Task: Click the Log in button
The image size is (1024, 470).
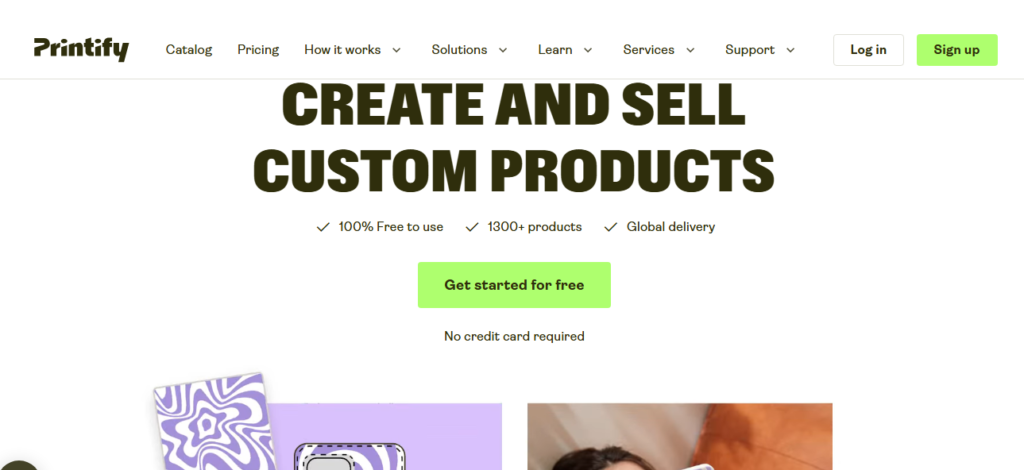Action: coord(868,50)
